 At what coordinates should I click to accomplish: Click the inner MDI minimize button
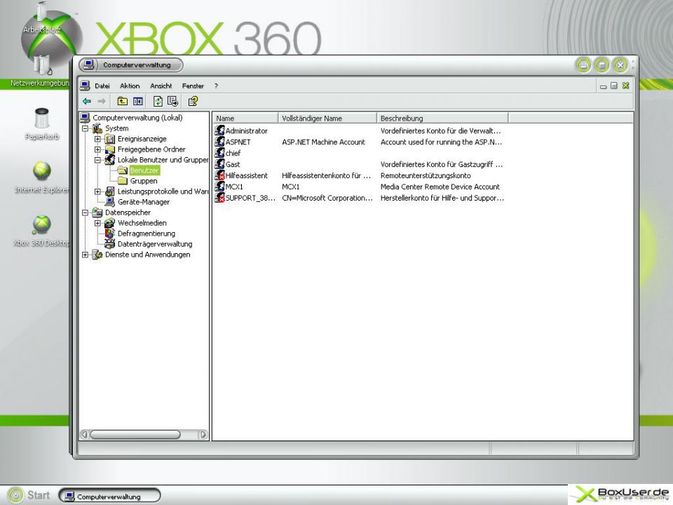pos(603,86)
